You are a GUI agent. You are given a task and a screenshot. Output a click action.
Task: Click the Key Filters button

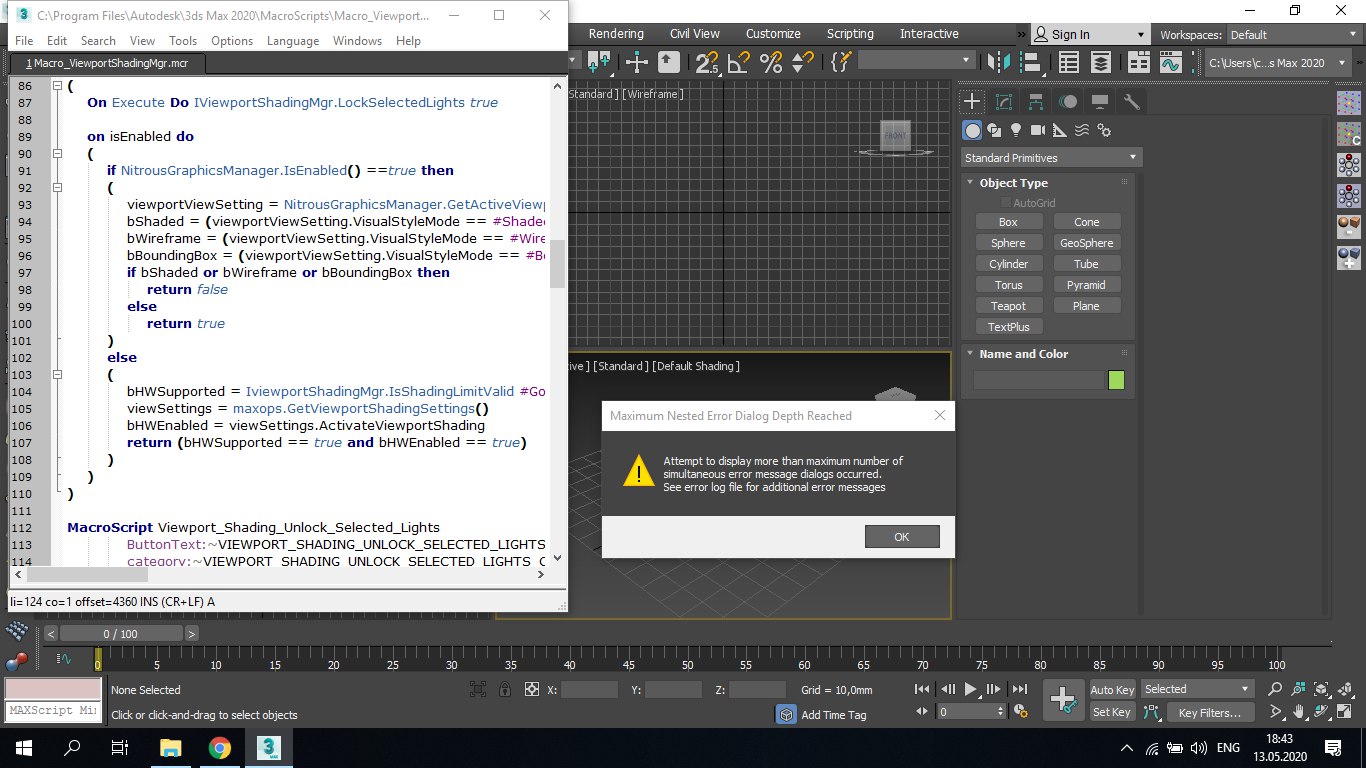coord(1209,713)
